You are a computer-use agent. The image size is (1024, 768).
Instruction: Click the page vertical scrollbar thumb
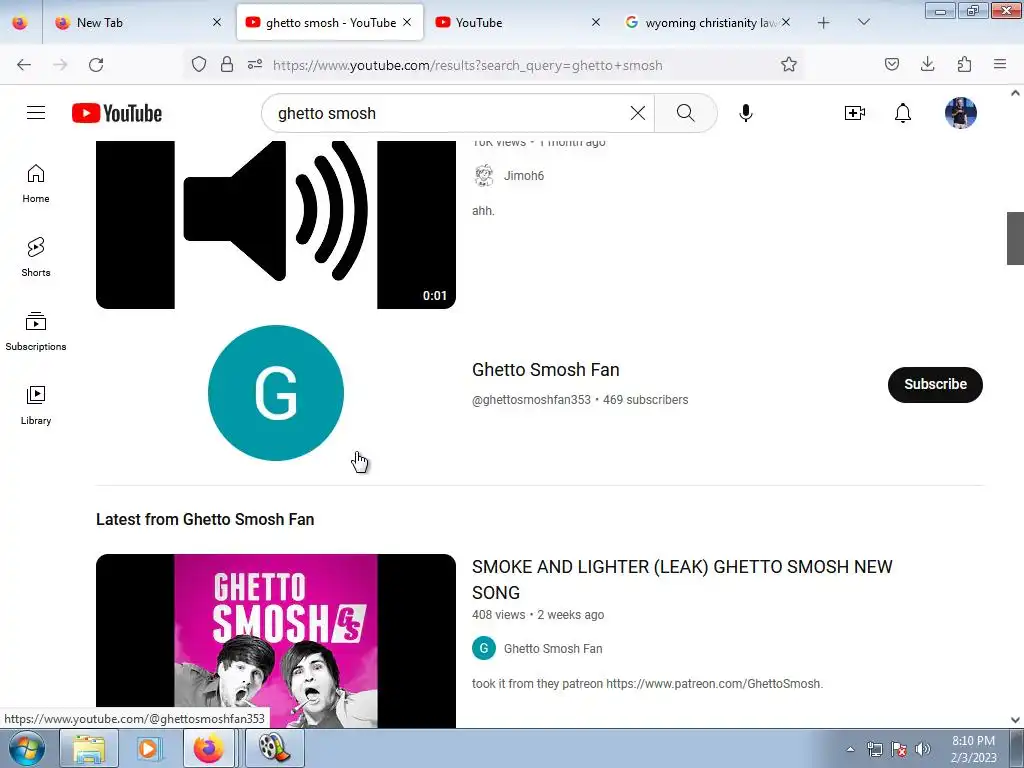(x=1015, y=238)
